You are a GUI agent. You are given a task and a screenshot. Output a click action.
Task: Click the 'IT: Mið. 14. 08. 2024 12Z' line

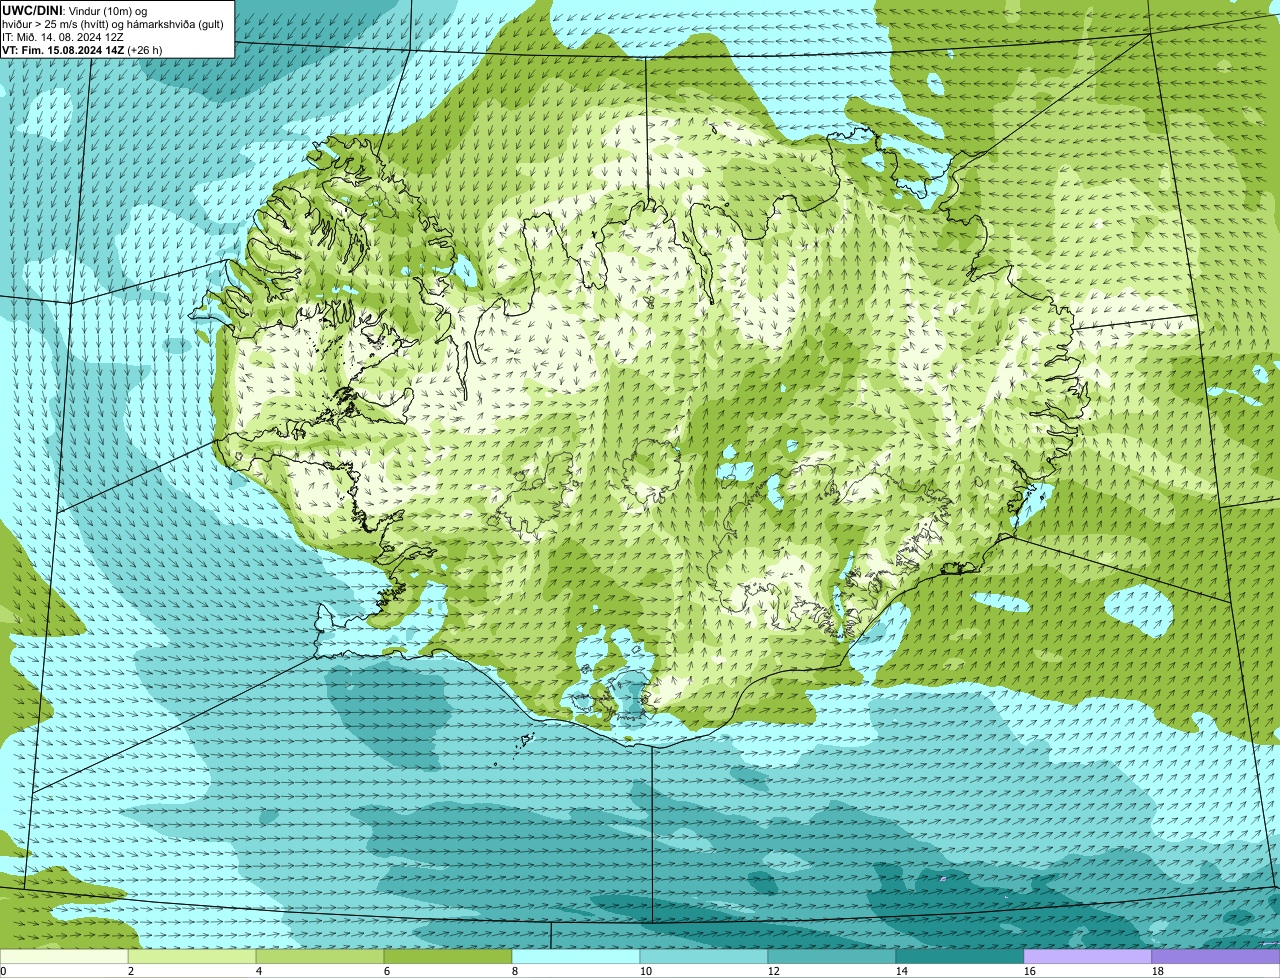click(63, 37)
